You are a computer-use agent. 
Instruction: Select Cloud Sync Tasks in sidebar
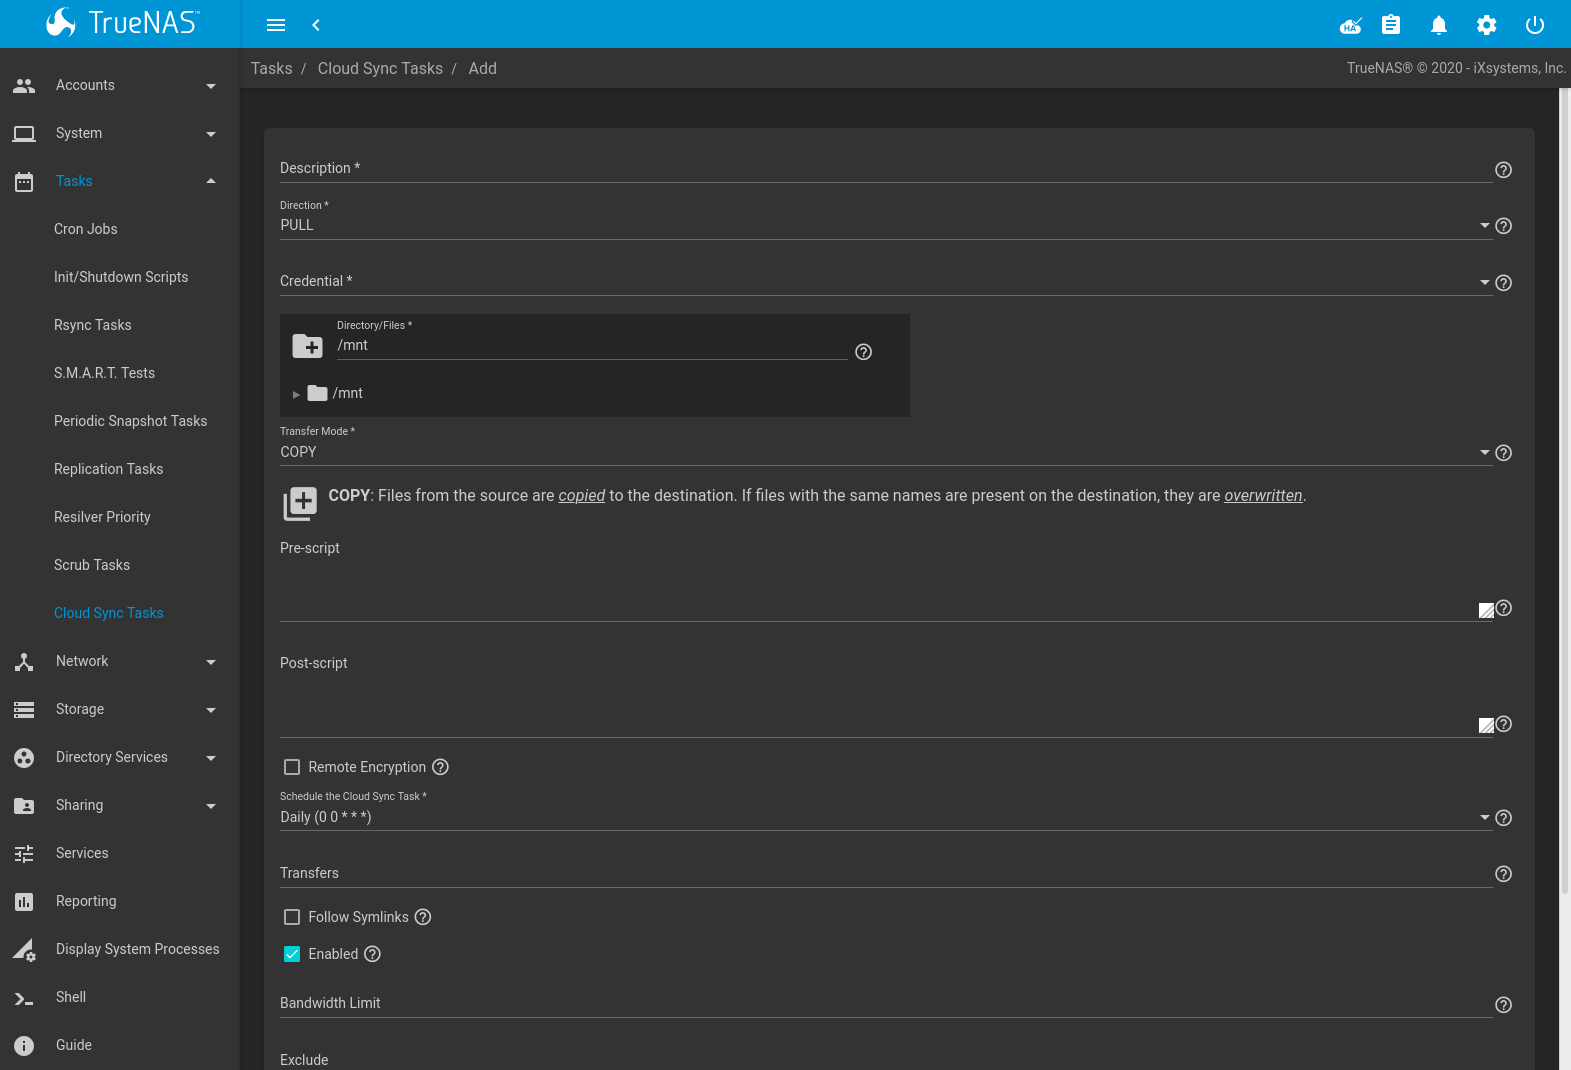[108, 613]
